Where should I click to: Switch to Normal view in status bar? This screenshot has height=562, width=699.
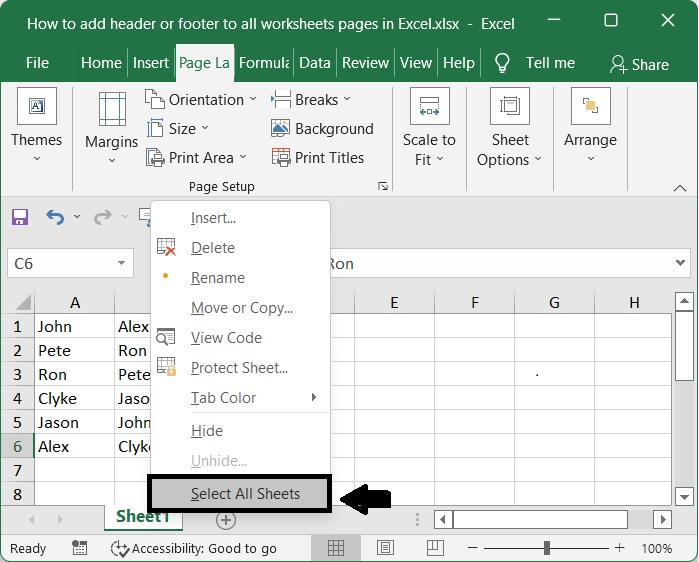pyautogui.click(x=336, y=548)
